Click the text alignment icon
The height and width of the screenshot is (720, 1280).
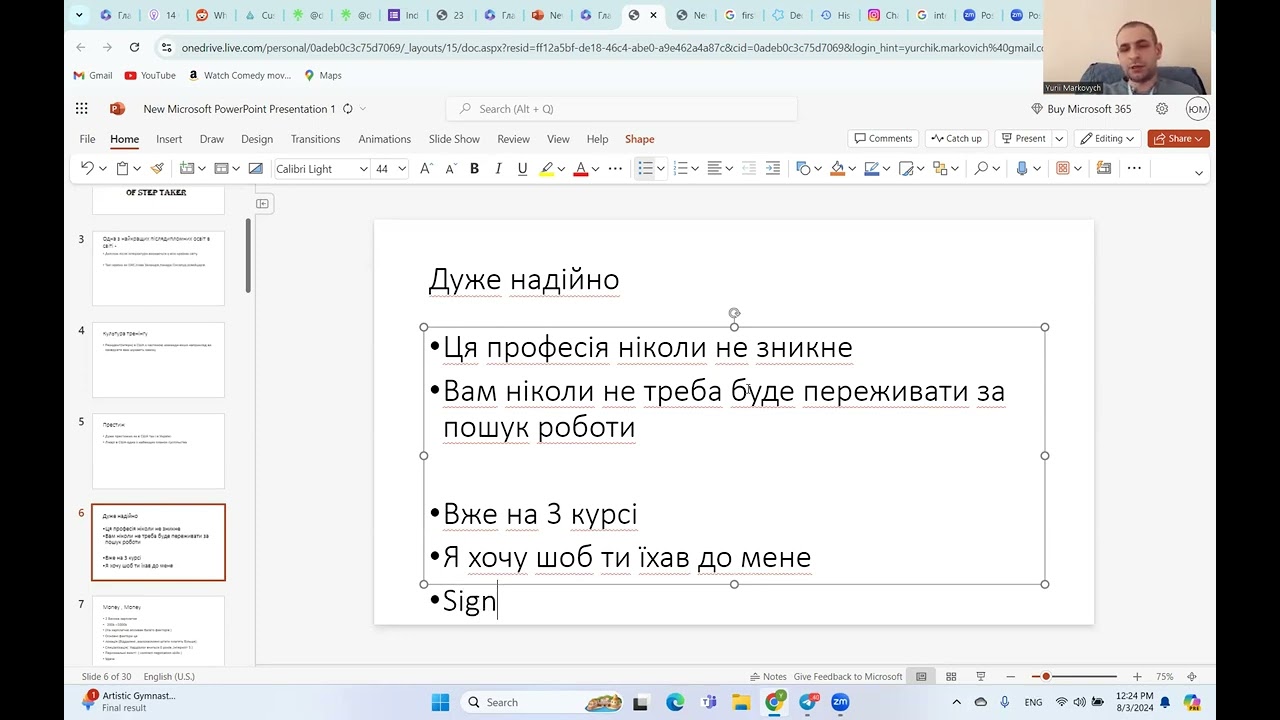click(x=714, y=168)
